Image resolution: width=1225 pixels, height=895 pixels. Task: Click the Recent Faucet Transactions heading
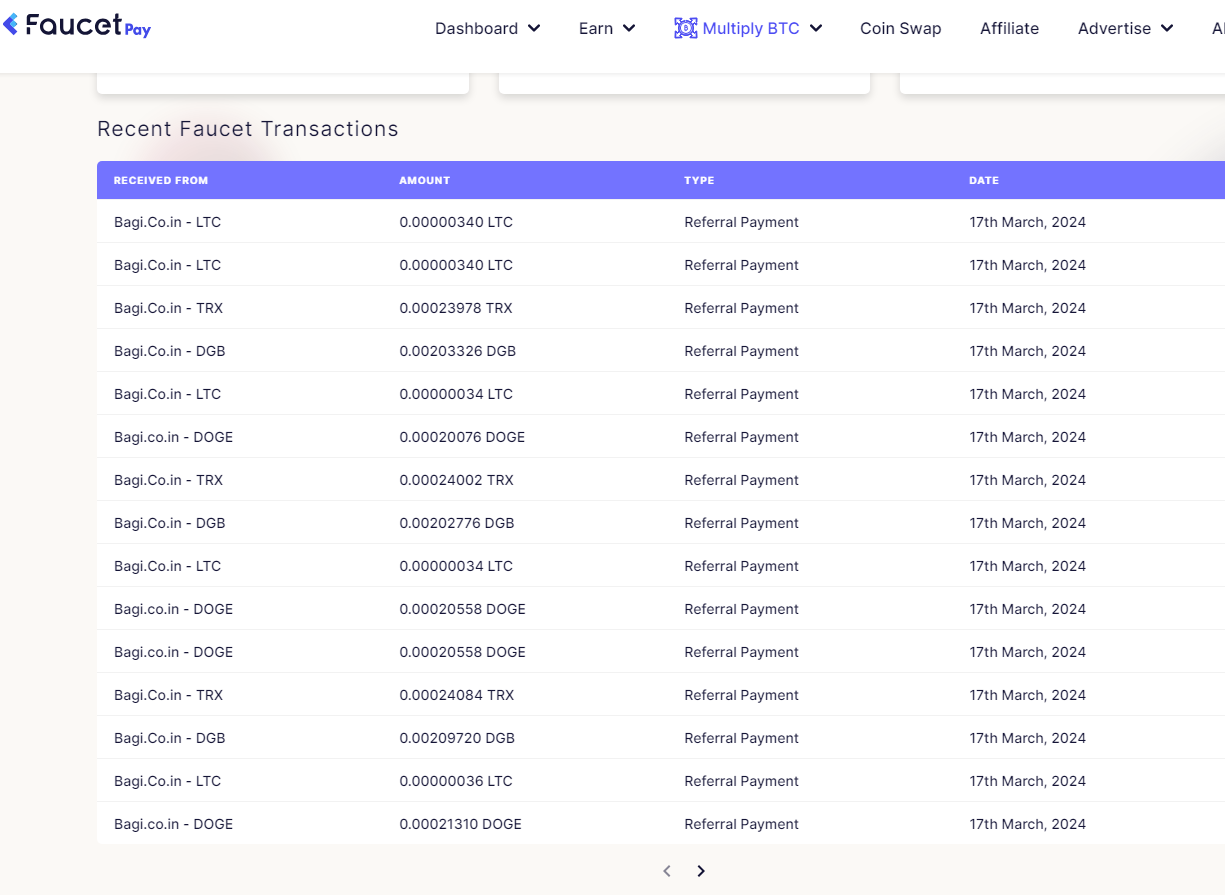click(x=248, y=129)
